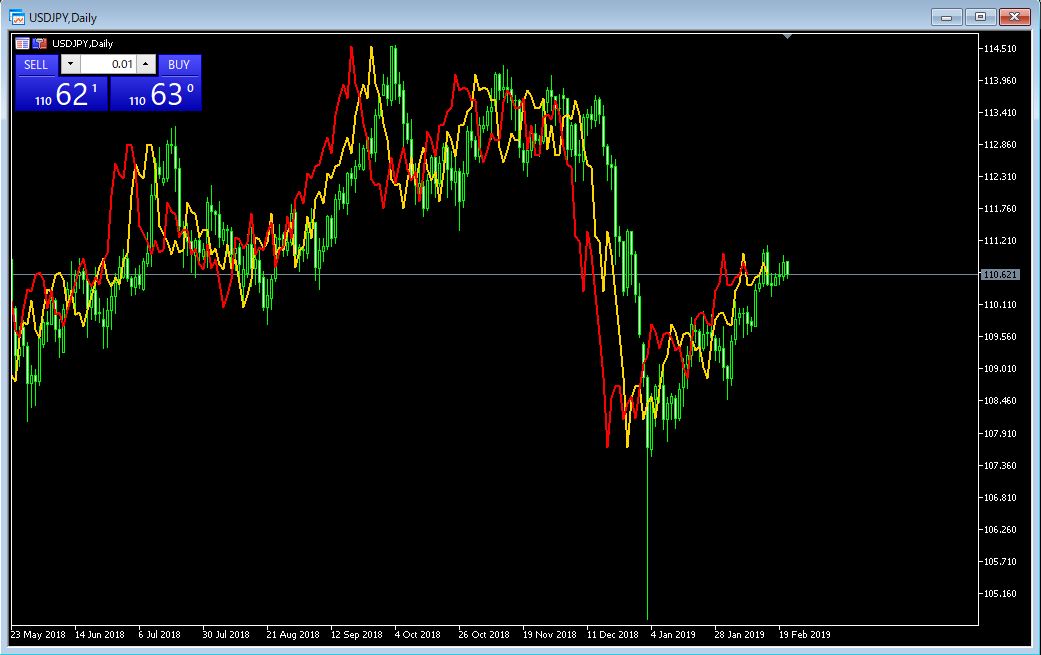Click the 4 Jan 2019 date label

tap(673, 634)
